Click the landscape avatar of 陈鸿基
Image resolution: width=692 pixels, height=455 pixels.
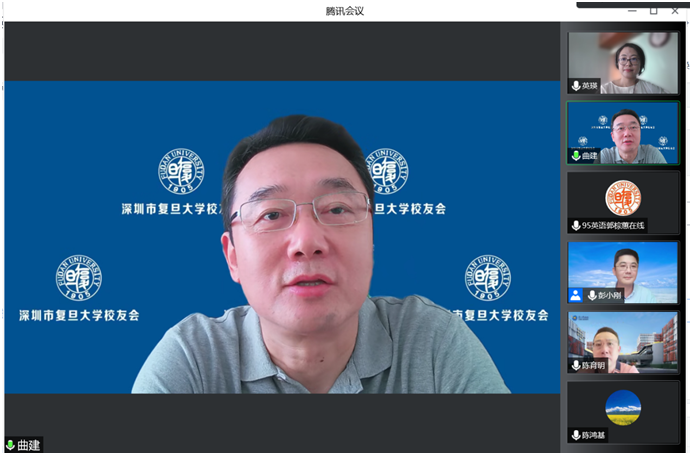click(x=623, y=408)
